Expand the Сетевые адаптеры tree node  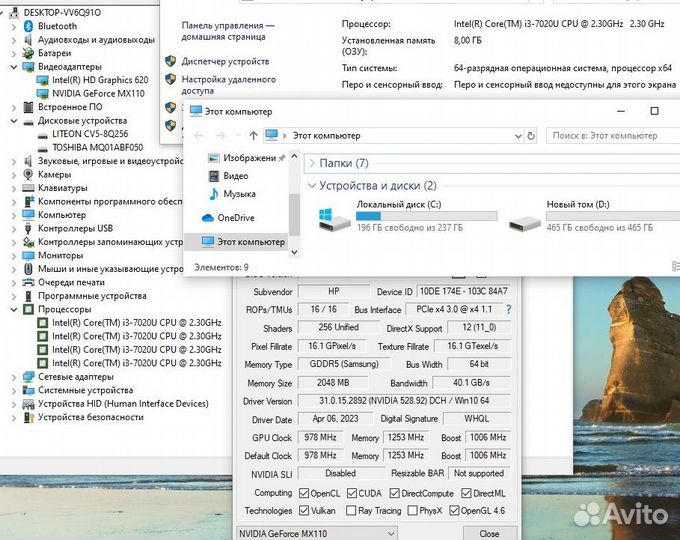coord(14,377)
